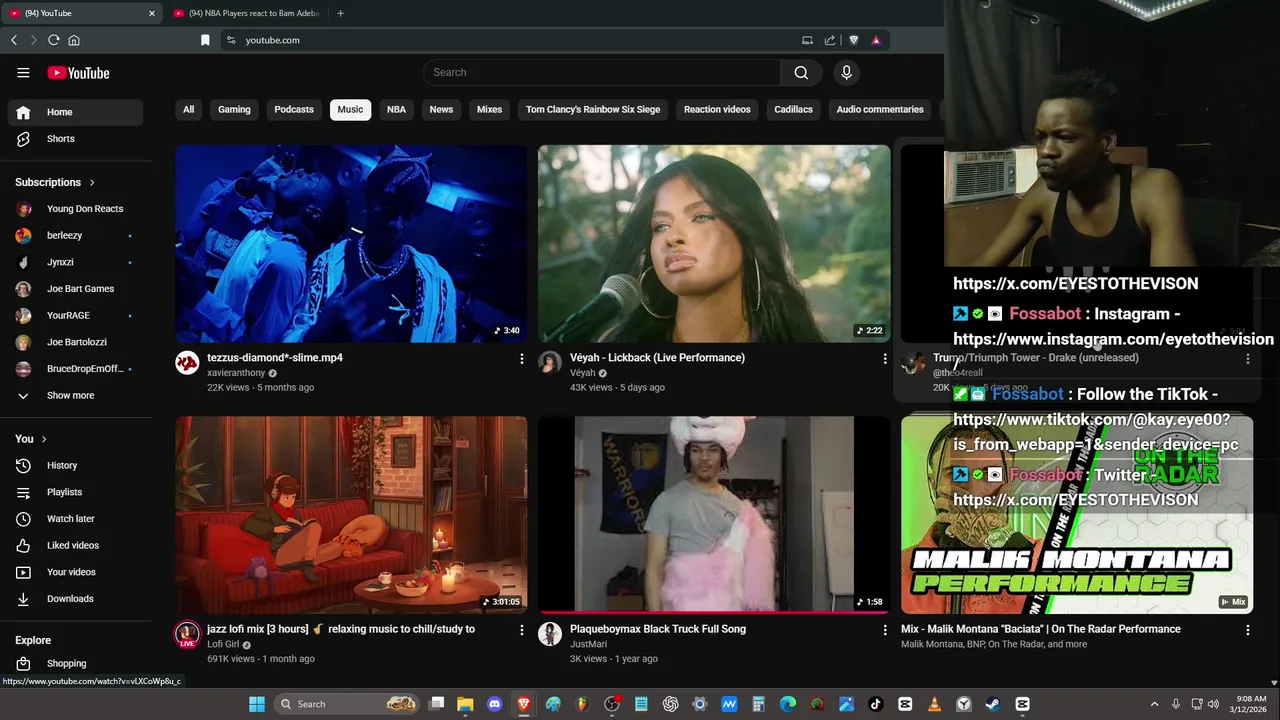The image size is (1280, 720).
Task: Expand the You section chevron
Action: click(x=44, y=439)
